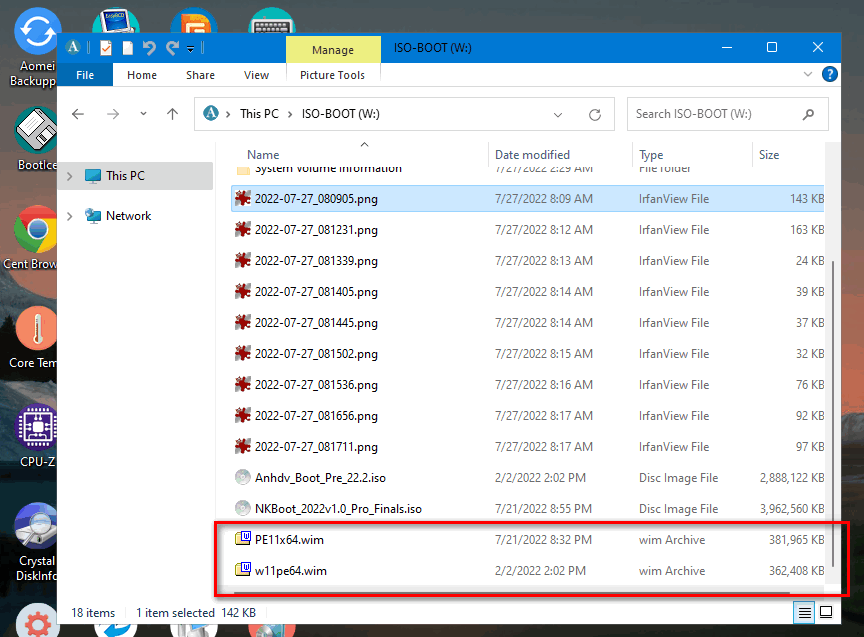Select file 2022-07-27_081231.png

coord(527,230)
